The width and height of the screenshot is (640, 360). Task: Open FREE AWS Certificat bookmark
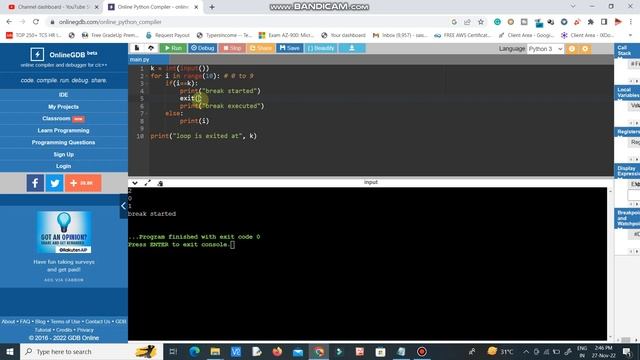coord(462,36)
